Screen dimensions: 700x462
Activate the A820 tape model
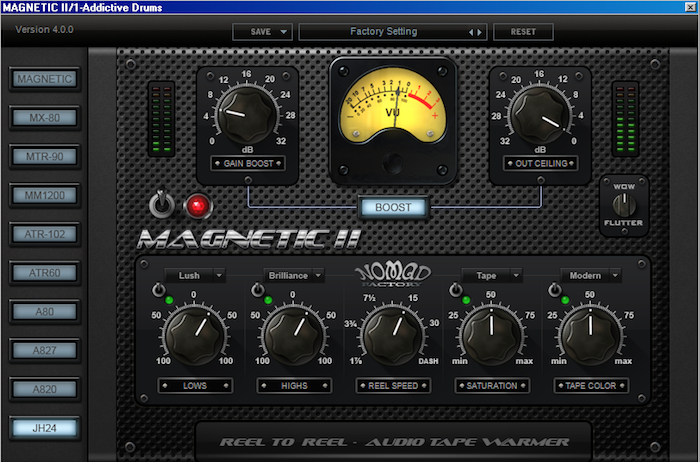45,389
